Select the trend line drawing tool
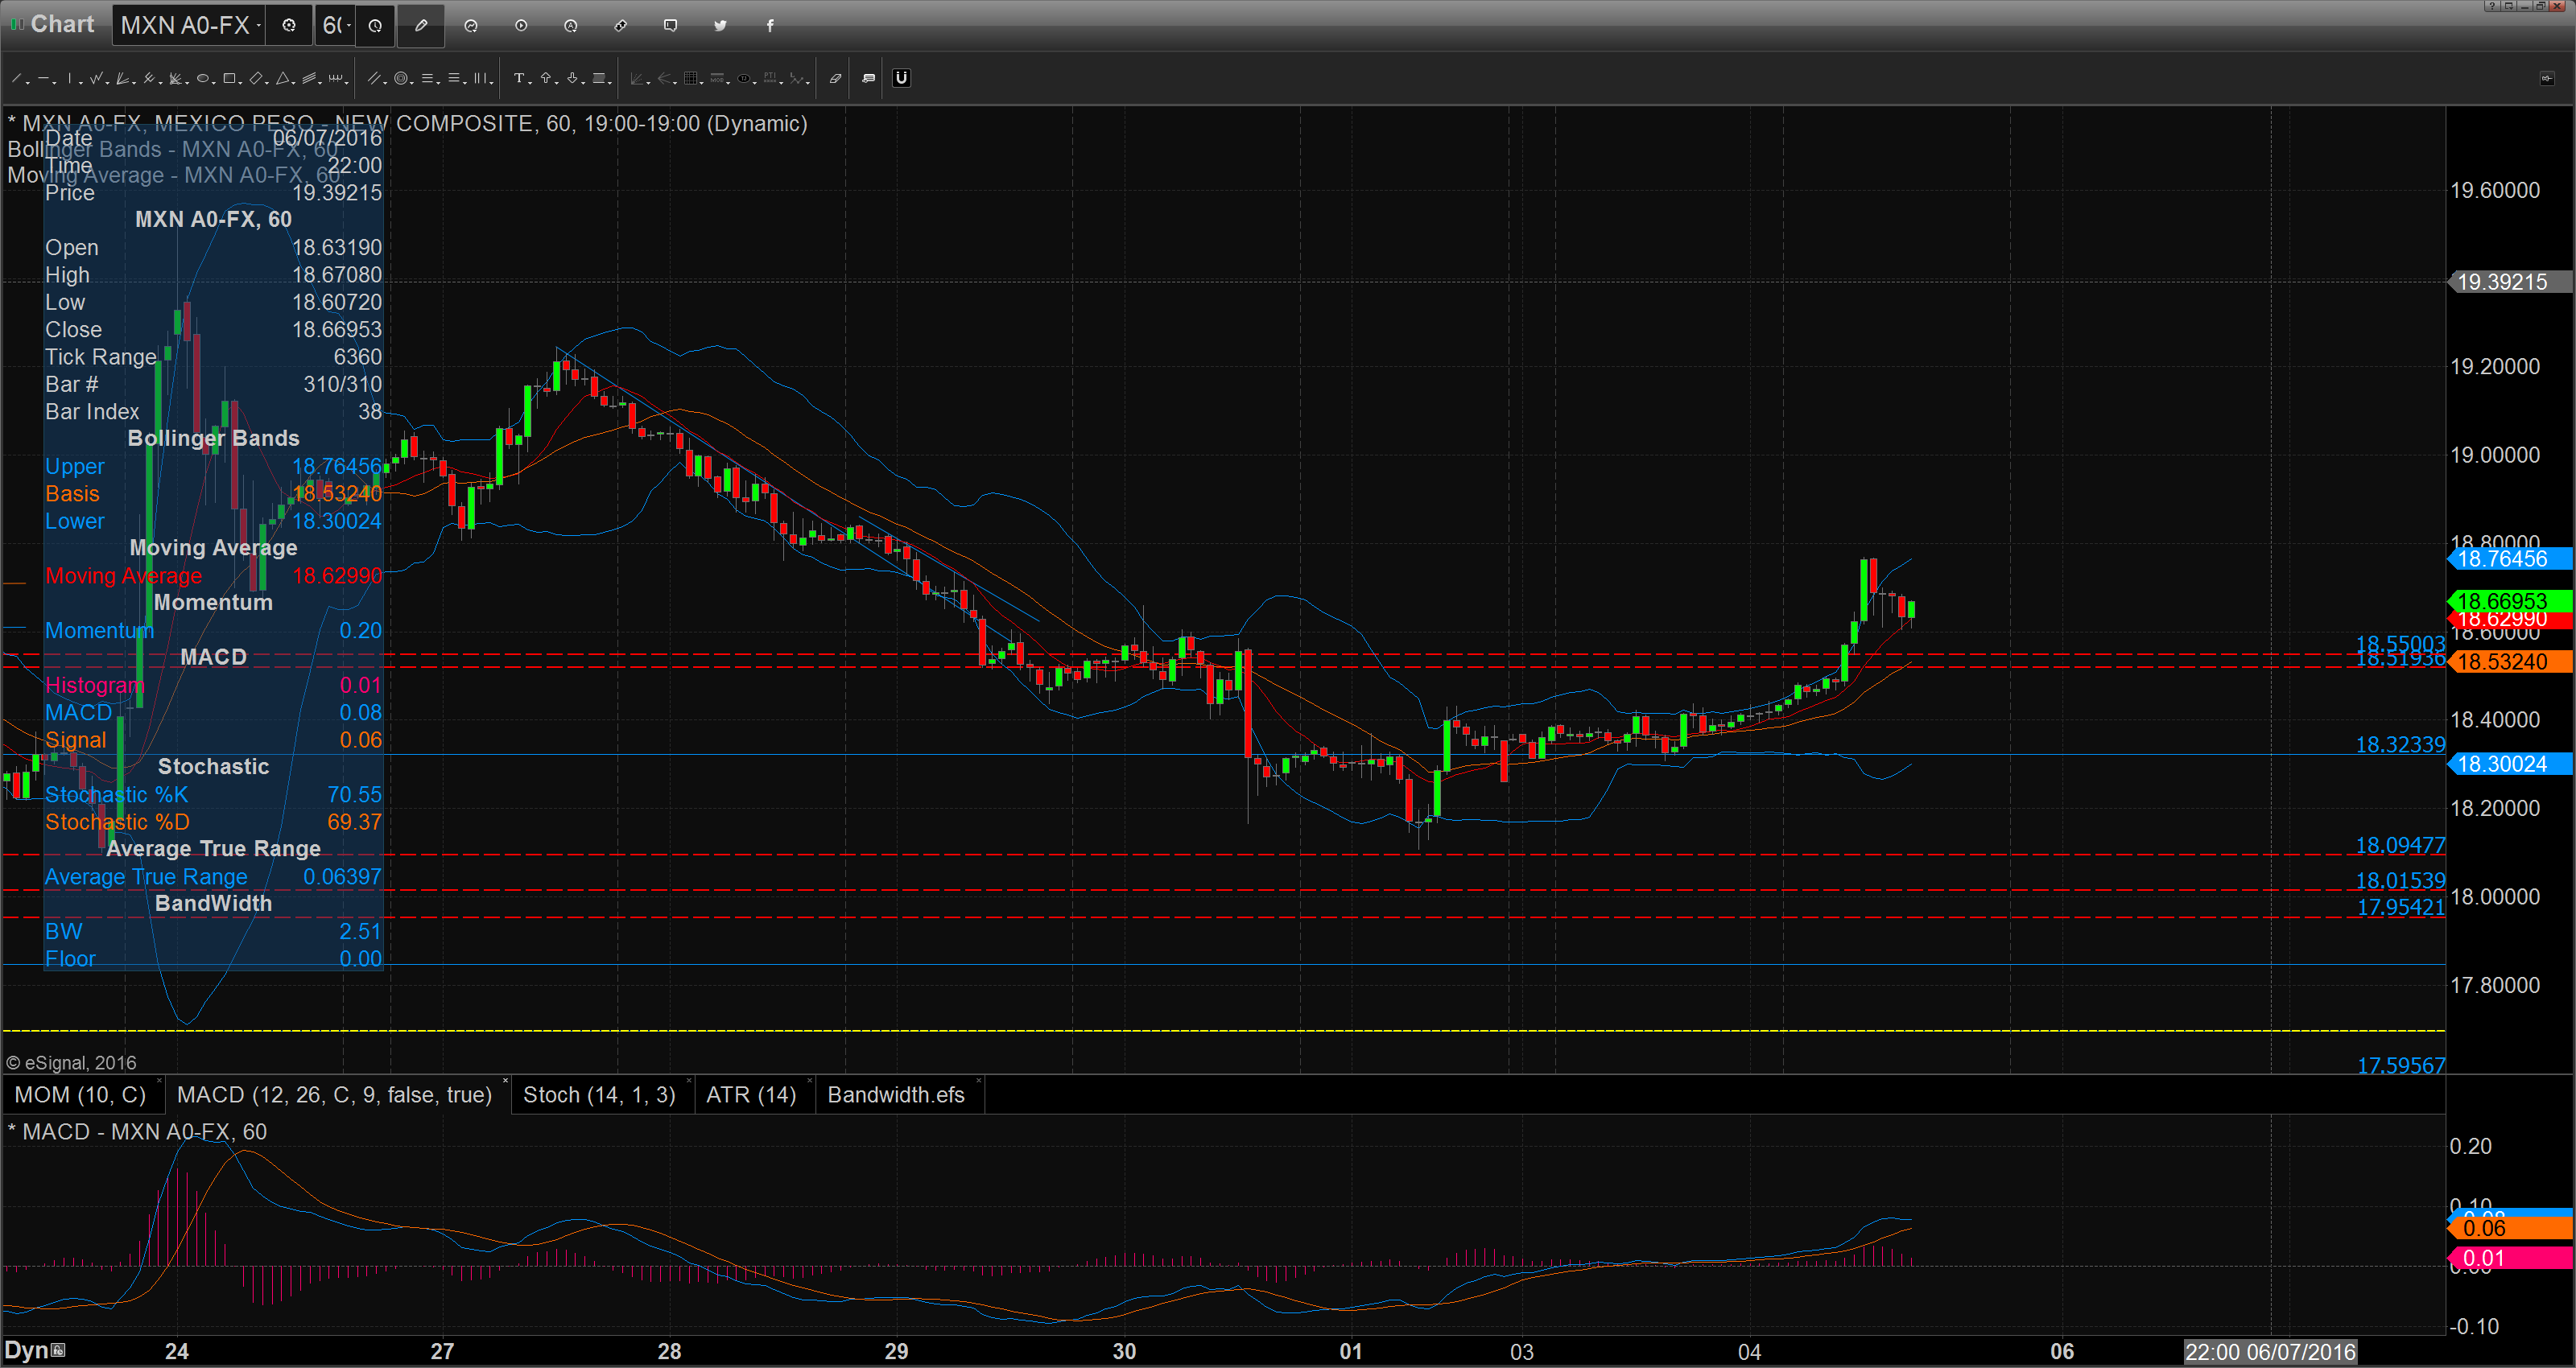 click(16, 78)
